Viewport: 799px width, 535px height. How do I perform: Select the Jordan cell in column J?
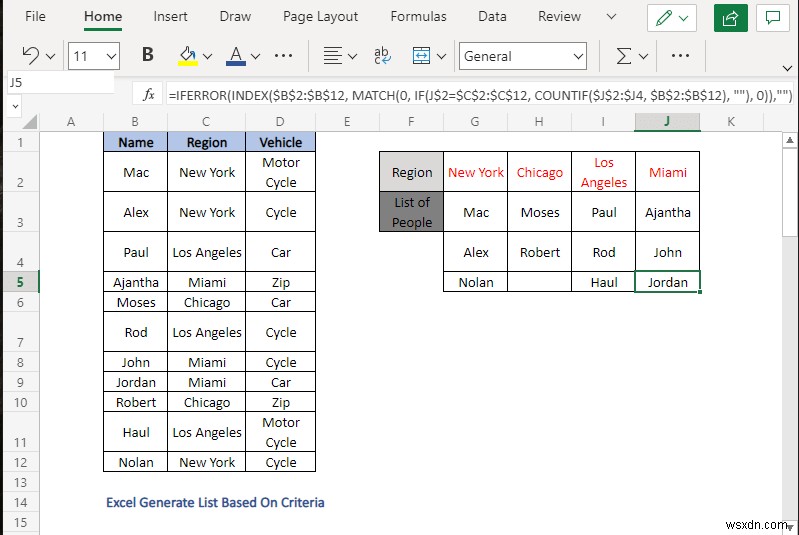point(668,282)
